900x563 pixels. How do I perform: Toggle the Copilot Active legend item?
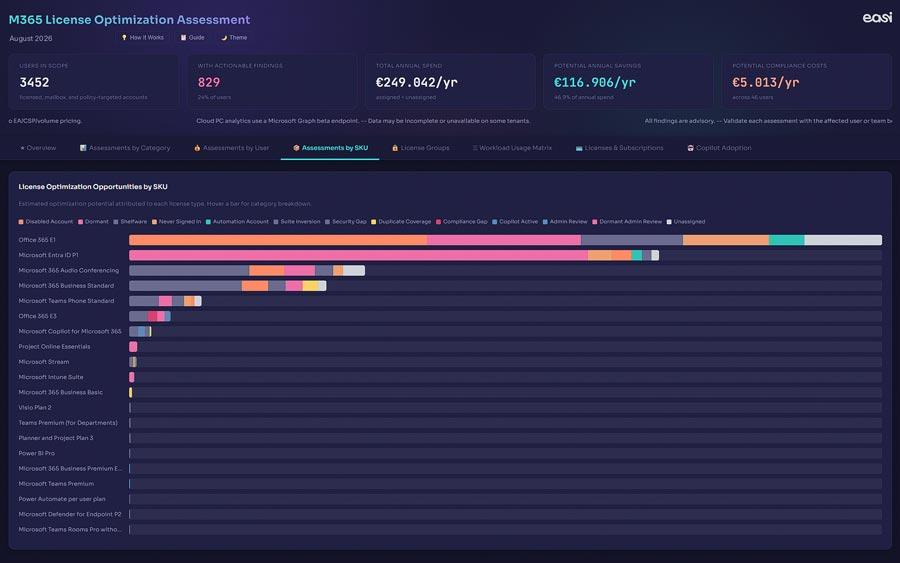click(x=515, y=222)
